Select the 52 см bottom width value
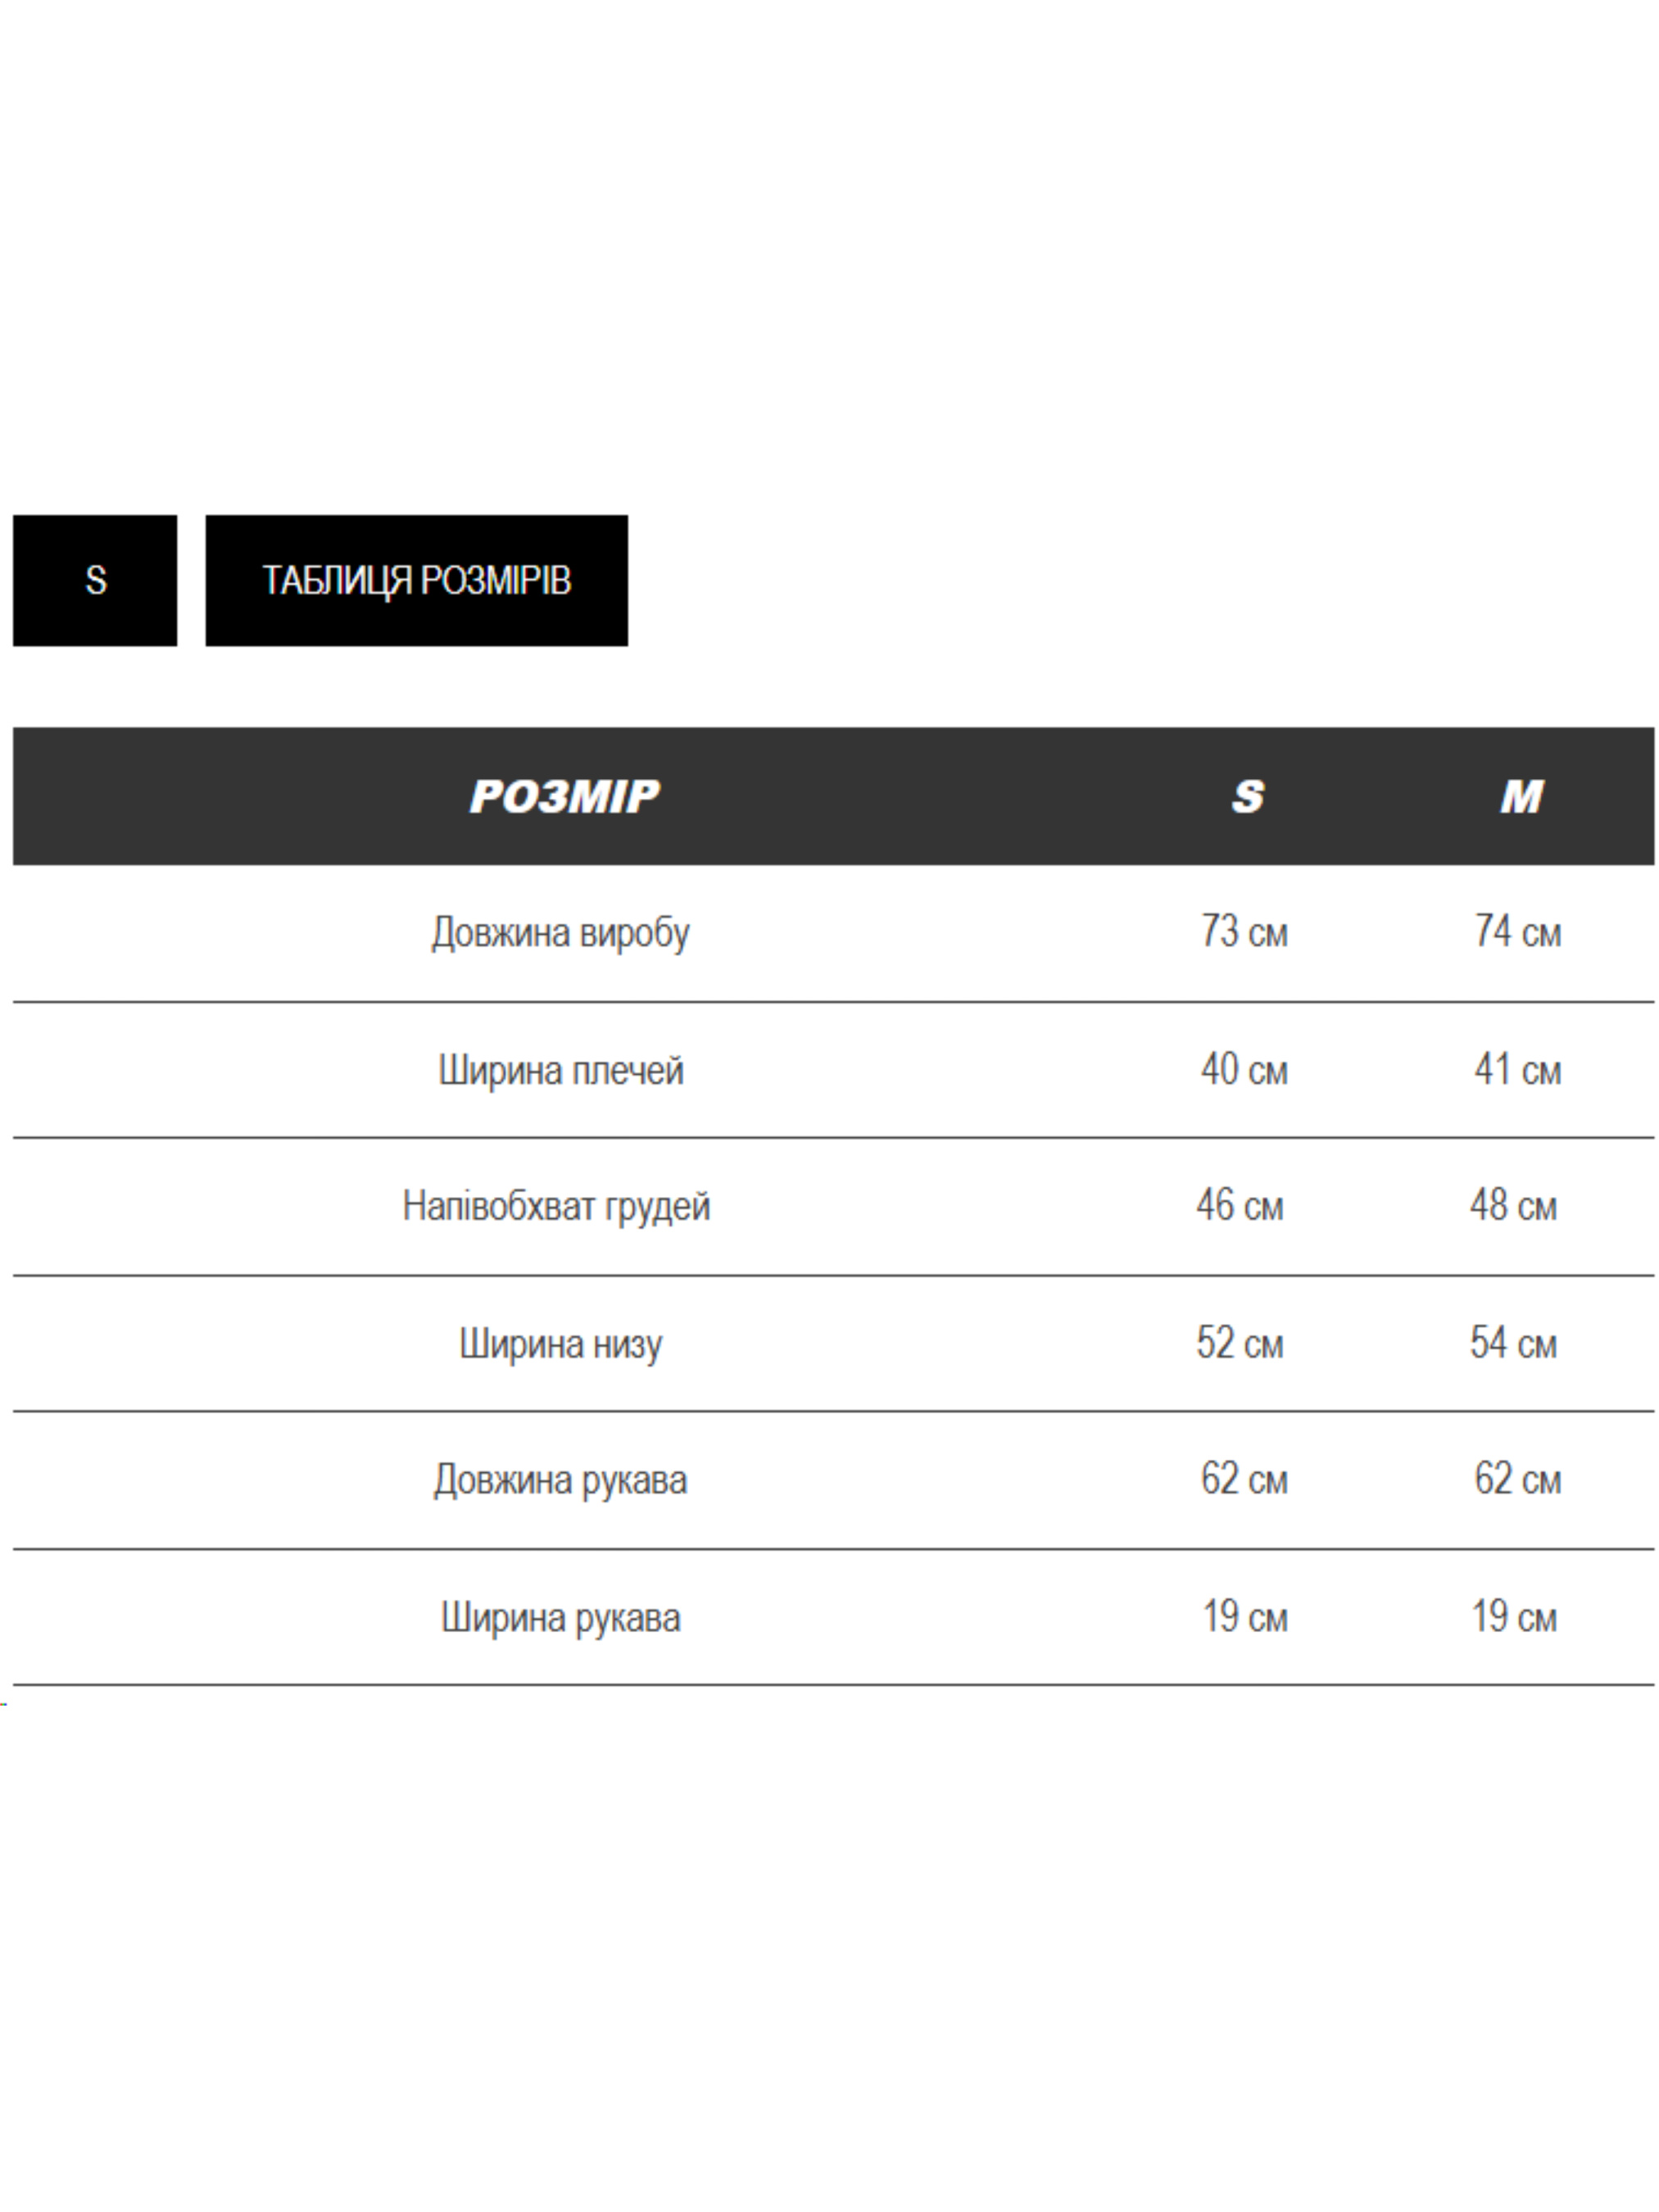Screen dimensions: 1659x2212 pyautogui.click(x=1239, y=1343)
